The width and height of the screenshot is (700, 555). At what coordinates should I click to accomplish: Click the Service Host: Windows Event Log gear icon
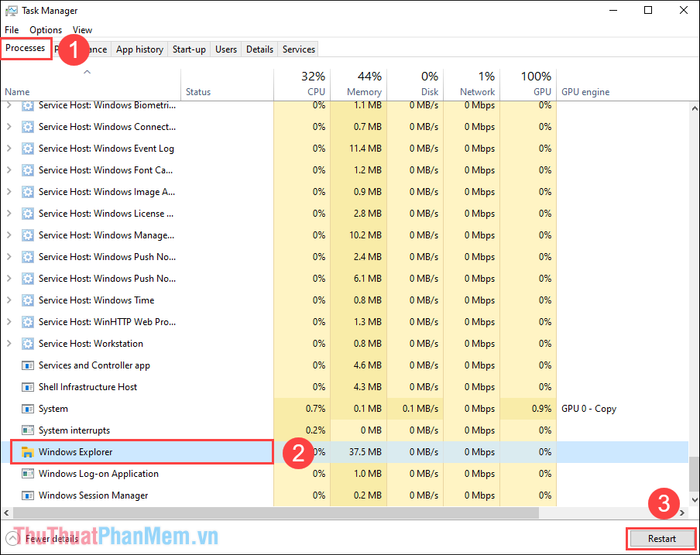pyautogui.click(x=28, y=148)
